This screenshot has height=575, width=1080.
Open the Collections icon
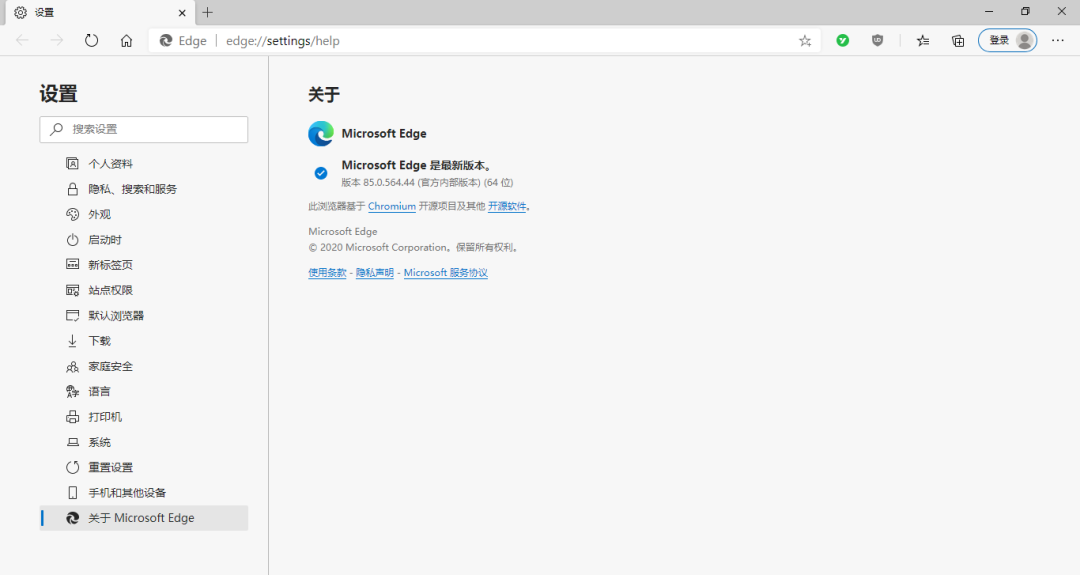958,41
